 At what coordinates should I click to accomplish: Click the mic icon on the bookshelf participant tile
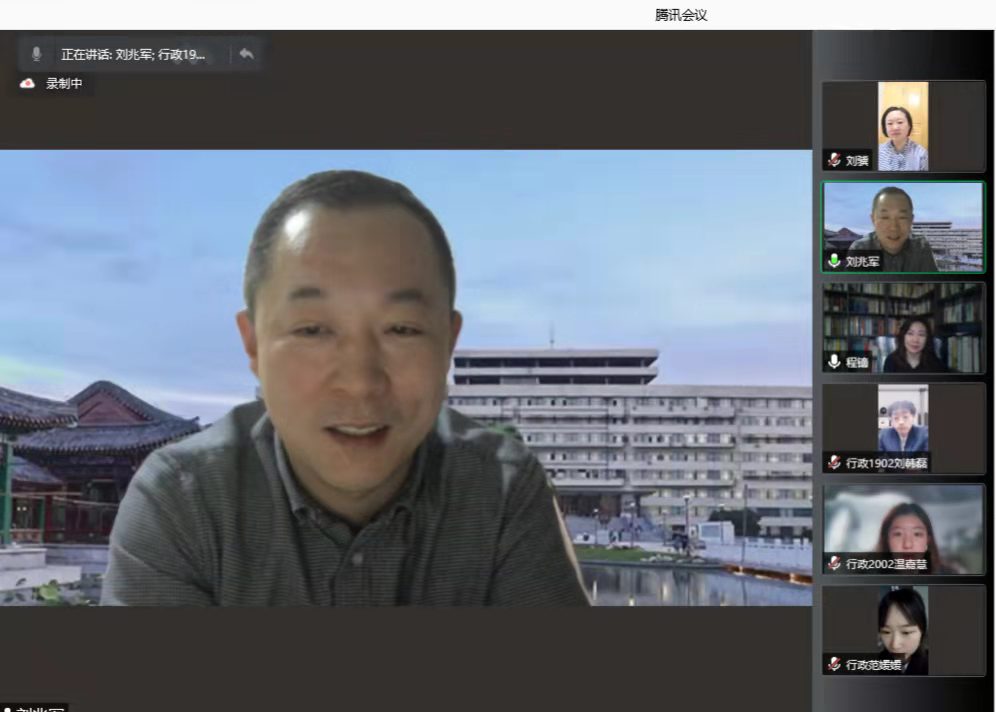point(834,362)
